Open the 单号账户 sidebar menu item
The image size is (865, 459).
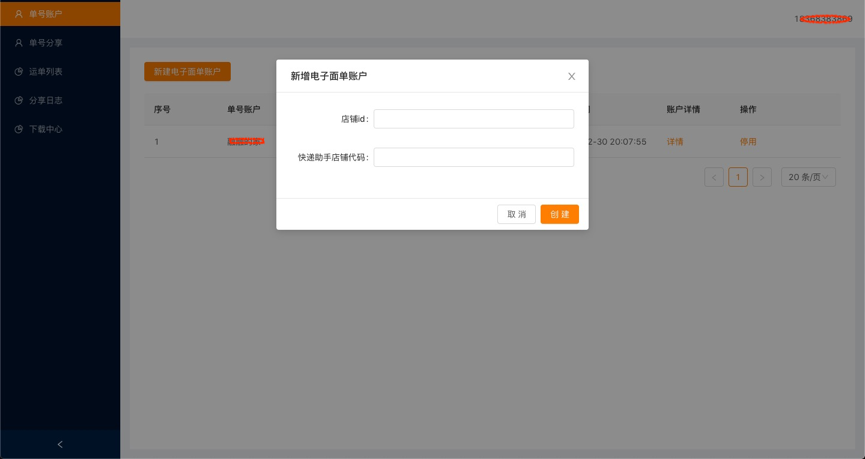[x=60, y=14]
